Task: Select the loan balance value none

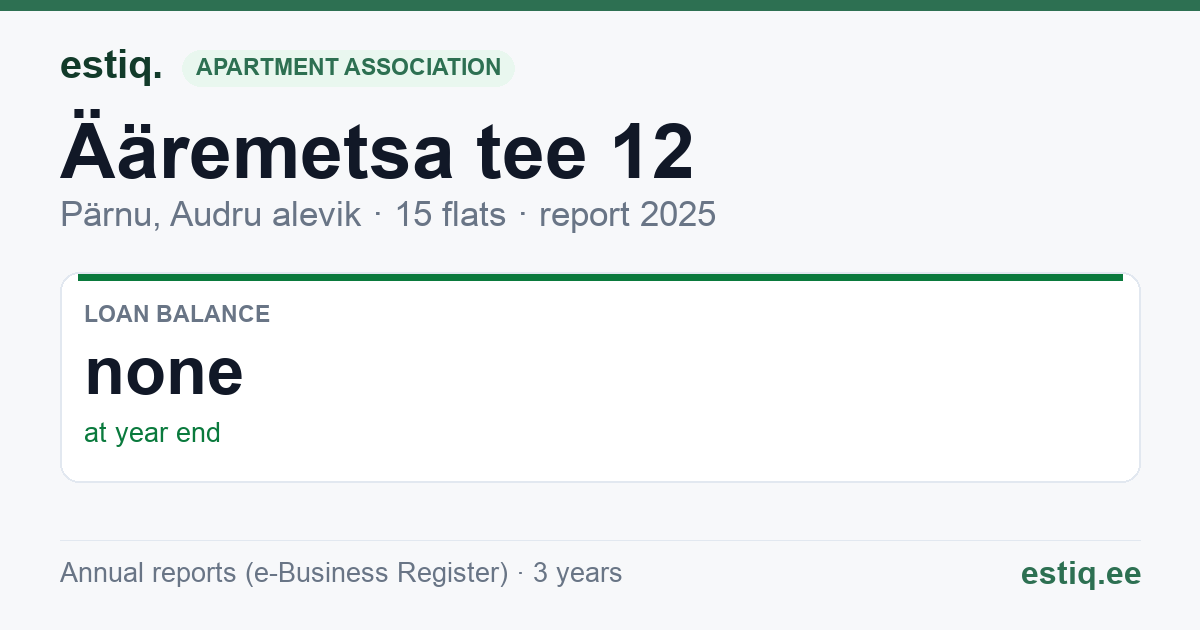Action: [x=164, y=371]
